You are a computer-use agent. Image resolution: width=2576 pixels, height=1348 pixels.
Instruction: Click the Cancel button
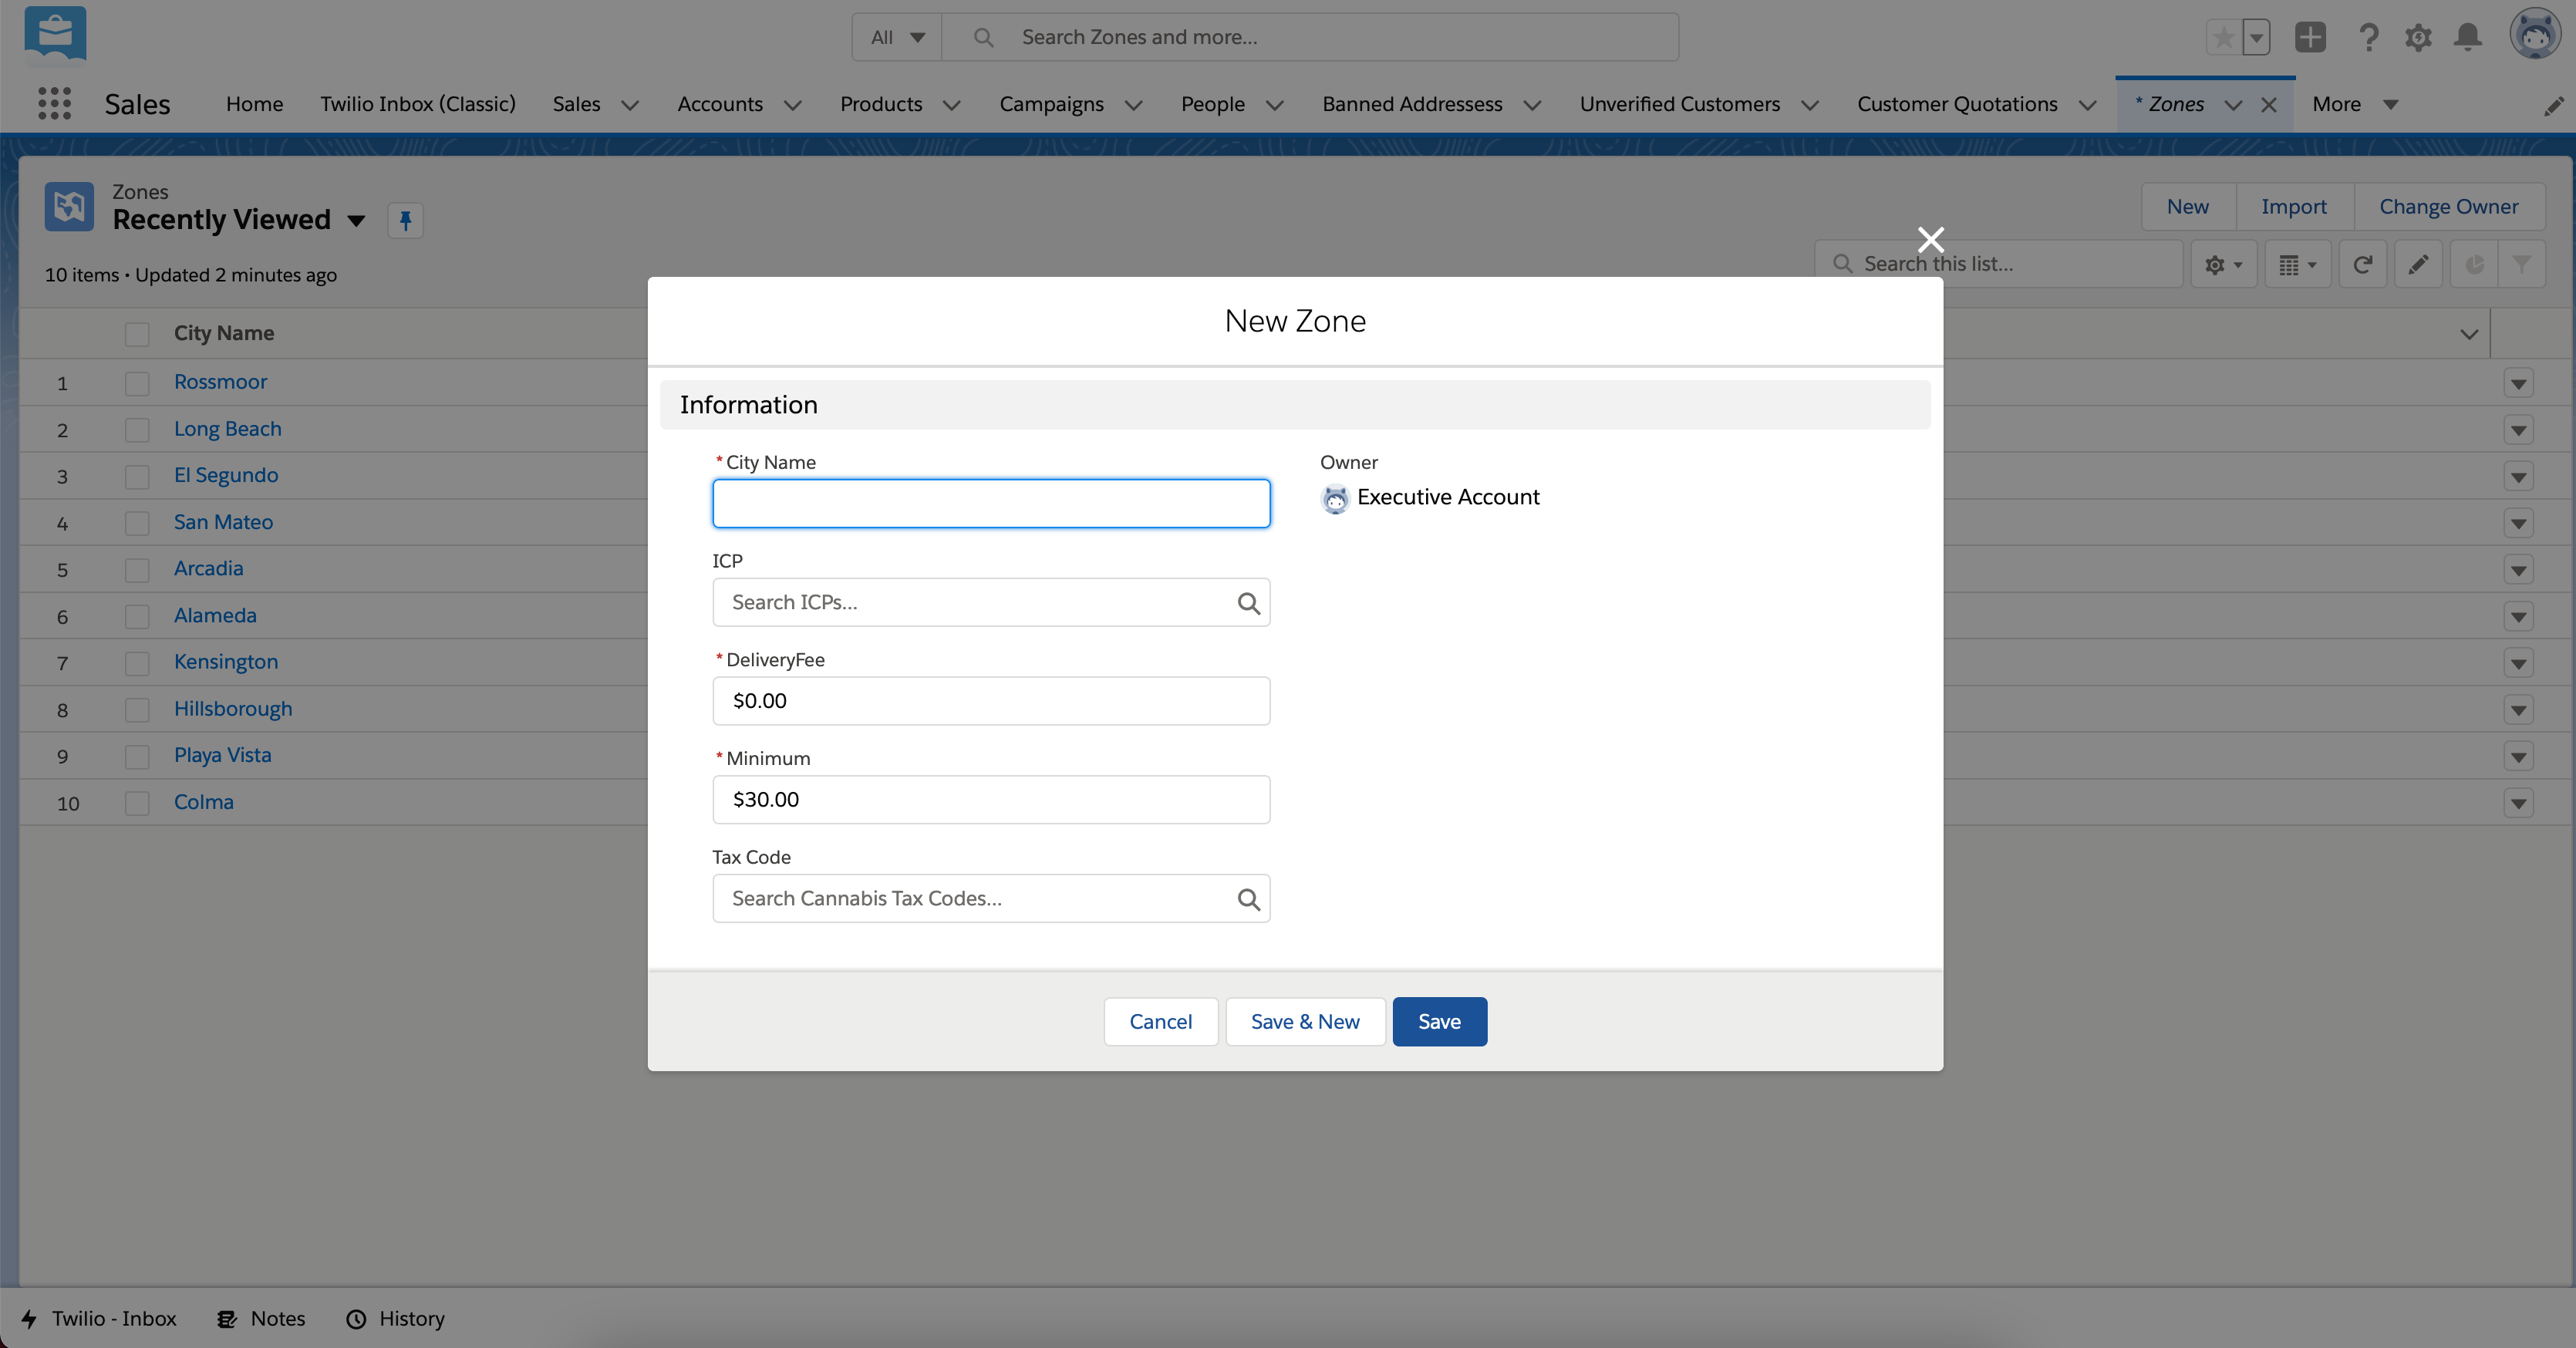point(1160,1021)
